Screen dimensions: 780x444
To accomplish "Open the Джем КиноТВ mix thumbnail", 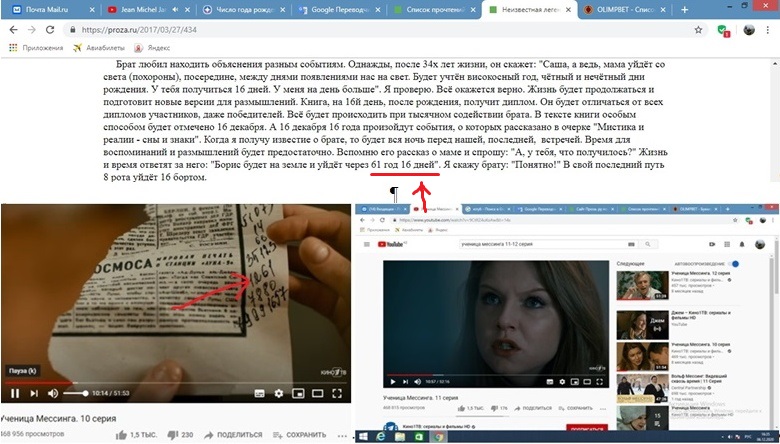I will pyautogui.click(x=642, y=325).
